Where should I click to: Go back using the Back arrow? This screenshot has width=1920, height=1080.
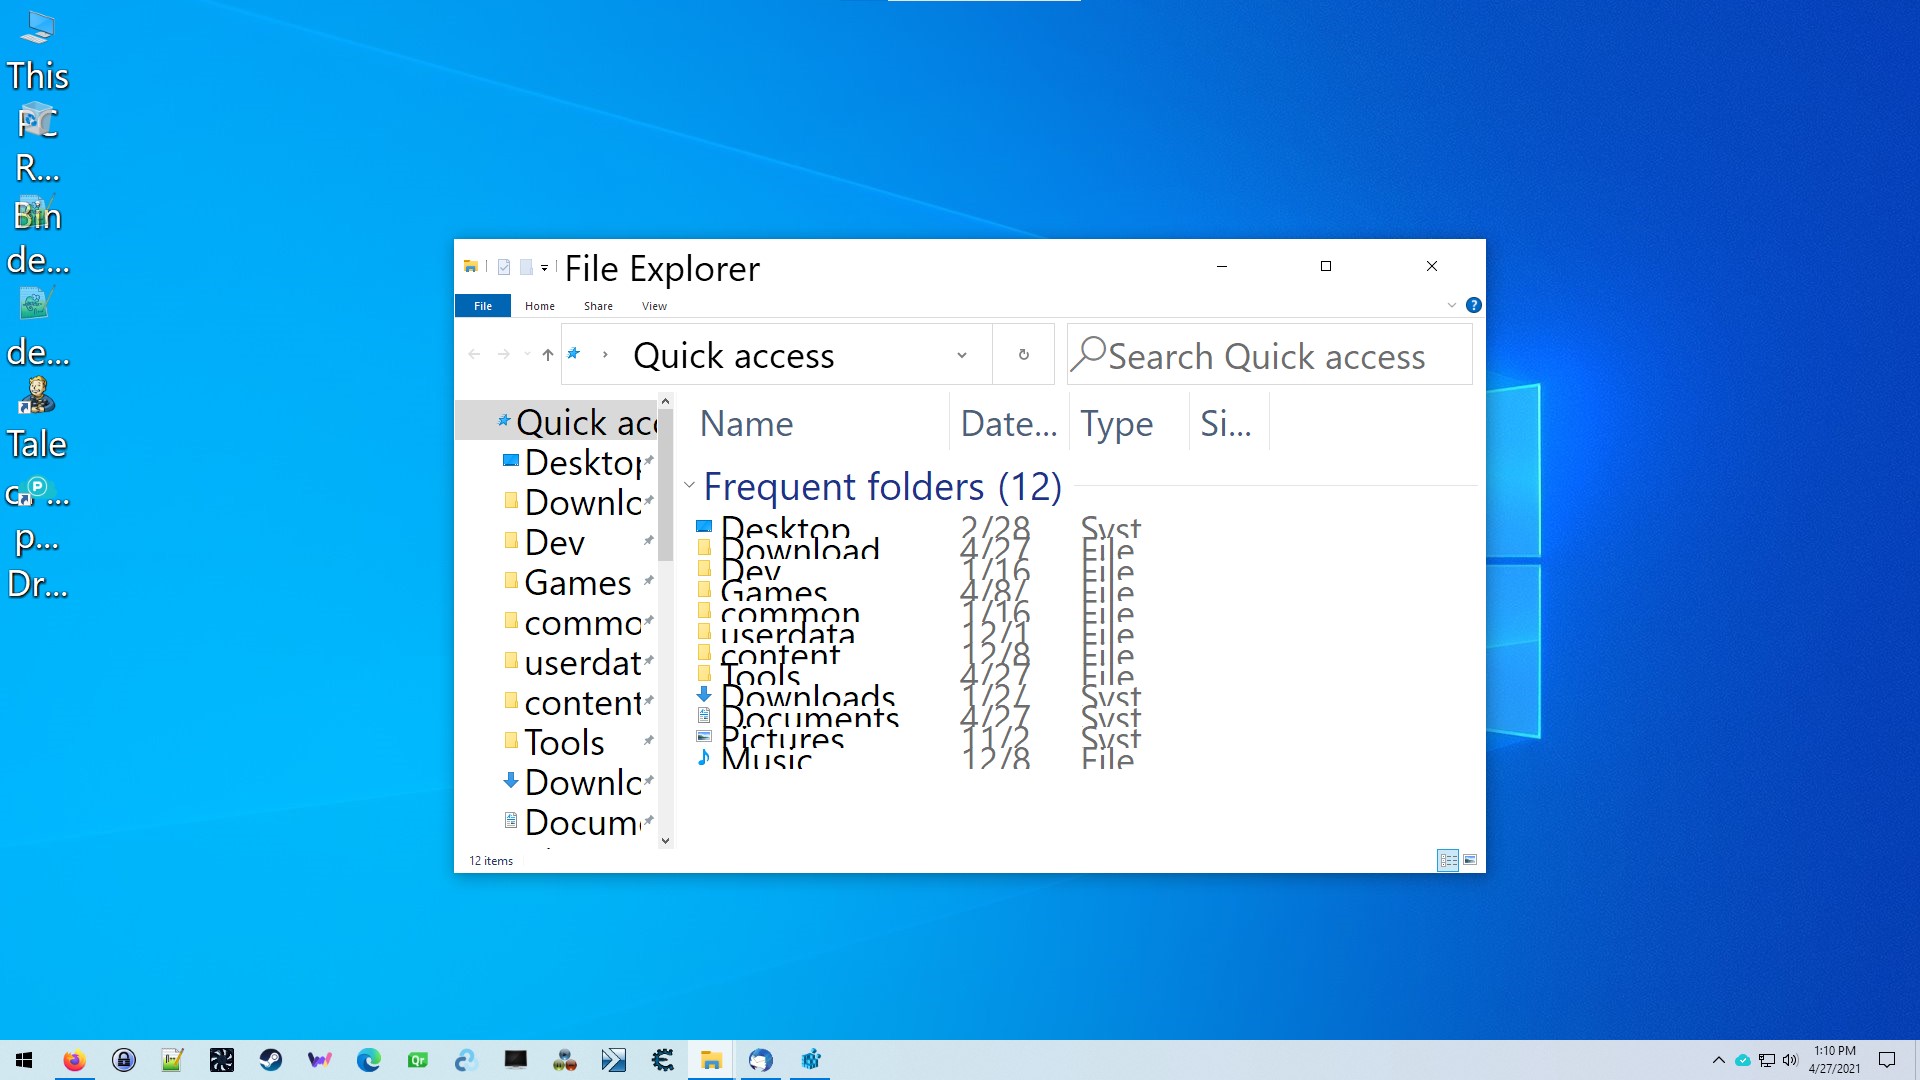474,354
